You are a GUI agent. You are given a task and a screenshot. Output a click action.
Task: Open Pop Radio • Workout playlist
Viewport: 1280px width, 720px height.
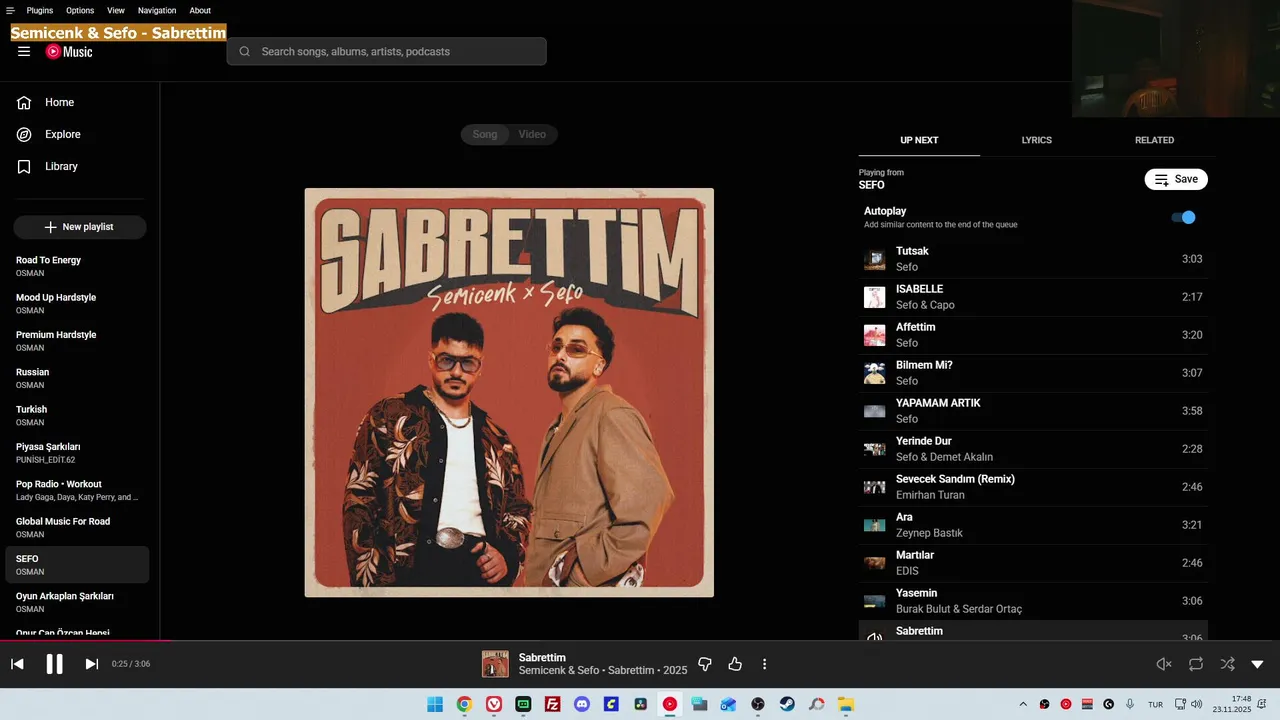click(x=77, y=490)
